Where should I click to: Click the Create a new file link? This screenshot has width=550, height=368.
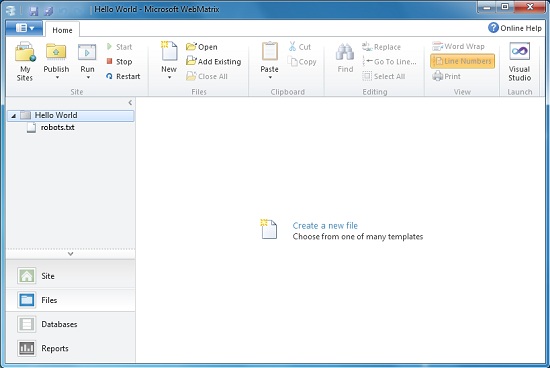point(325,226)
